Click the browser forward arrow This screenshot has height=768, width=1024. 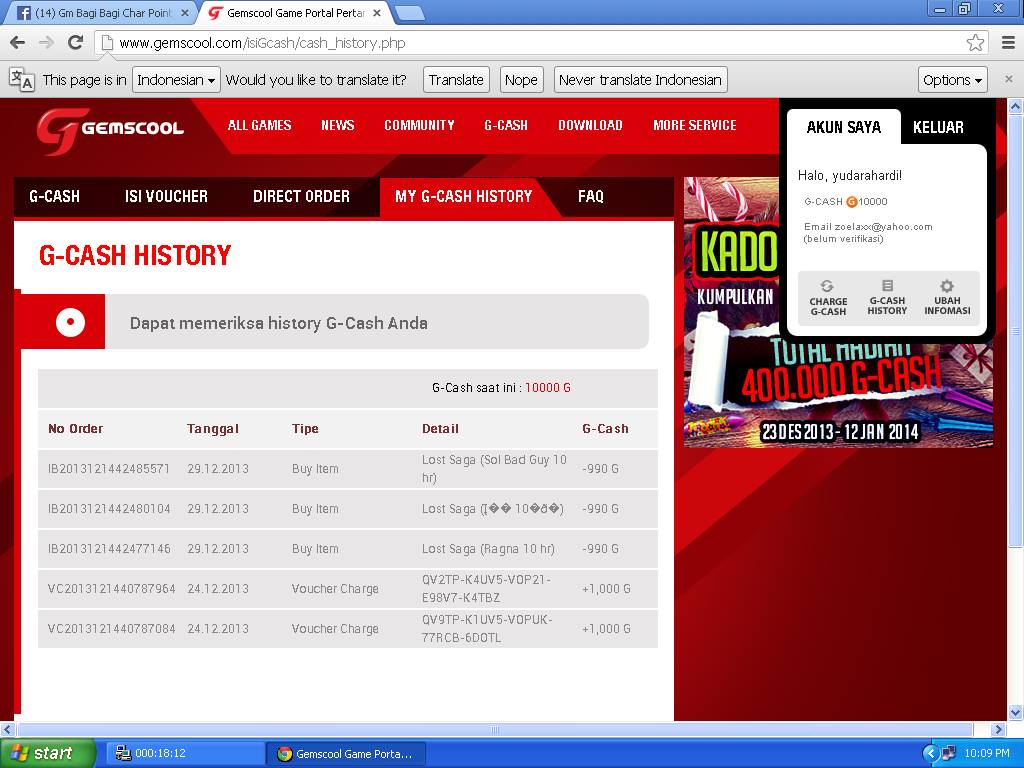coord(46,43)
